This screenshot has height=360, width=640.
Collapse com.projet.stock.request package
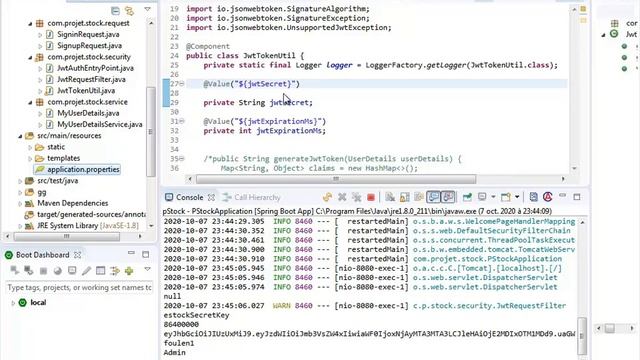pos(30,24)
